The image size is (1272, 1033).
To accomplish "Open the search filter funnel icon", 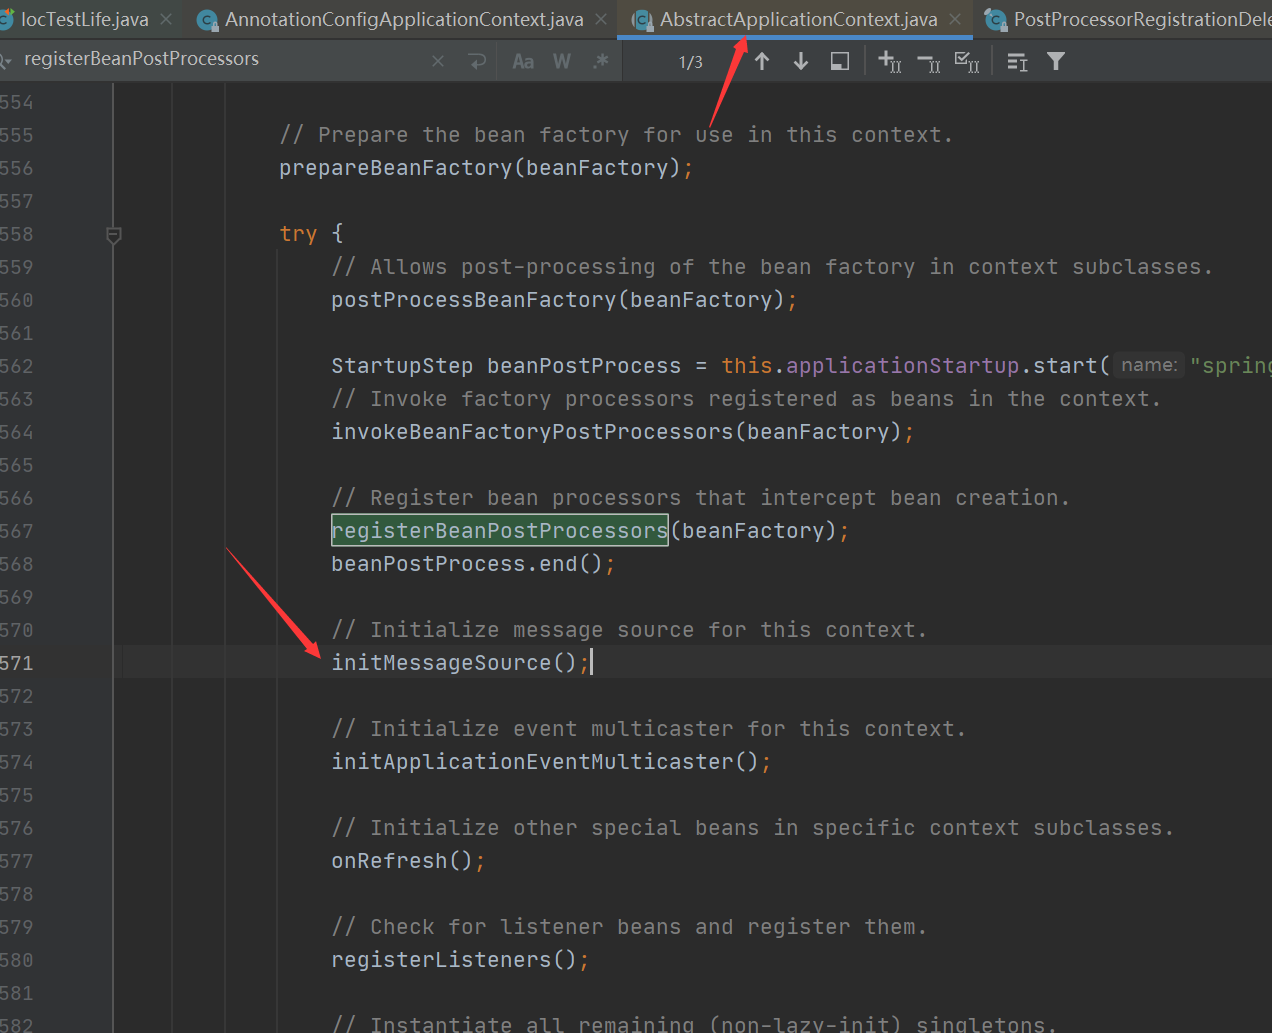I will 1055,61.
